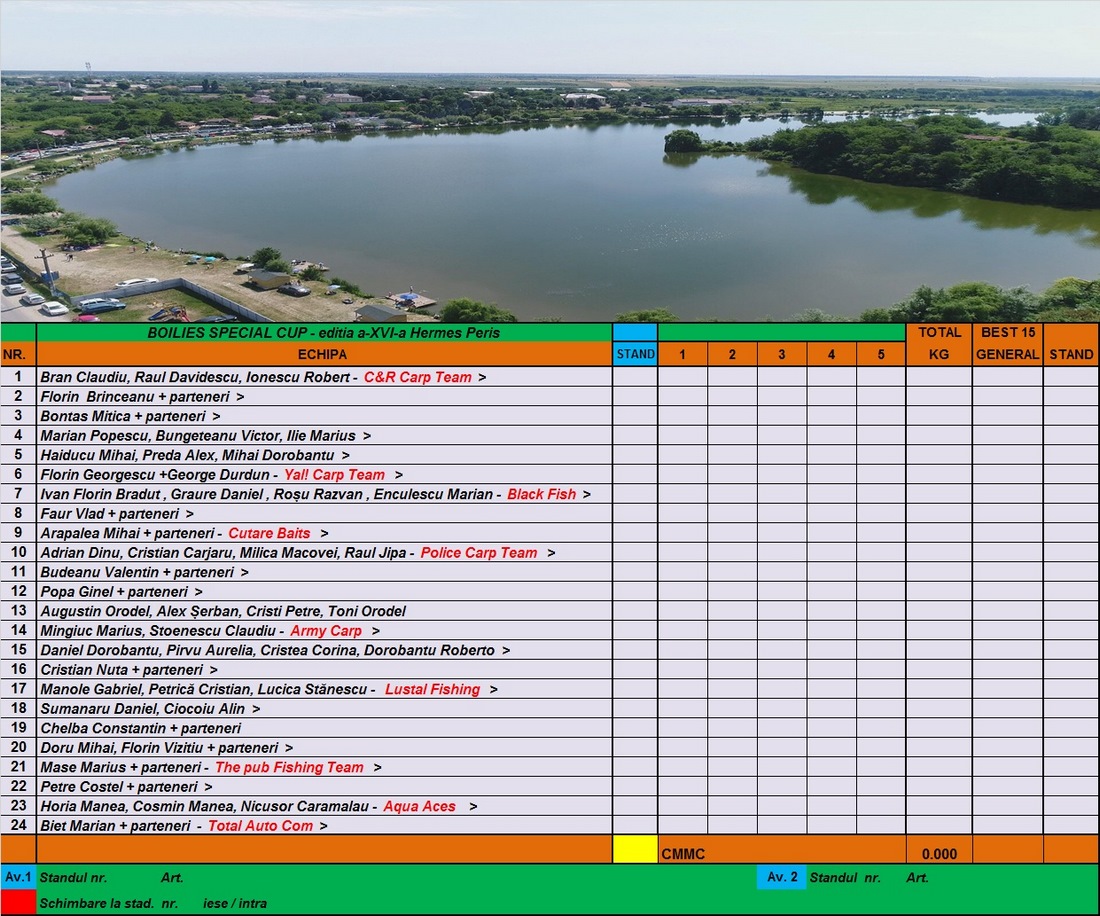Select the blue Av. 2 cell

coord(781,877)
